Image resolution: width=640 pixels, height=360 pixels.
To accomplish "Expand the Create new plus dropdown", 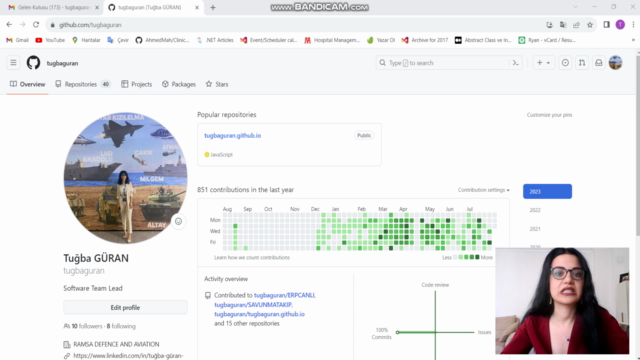I will pos(544,63).
